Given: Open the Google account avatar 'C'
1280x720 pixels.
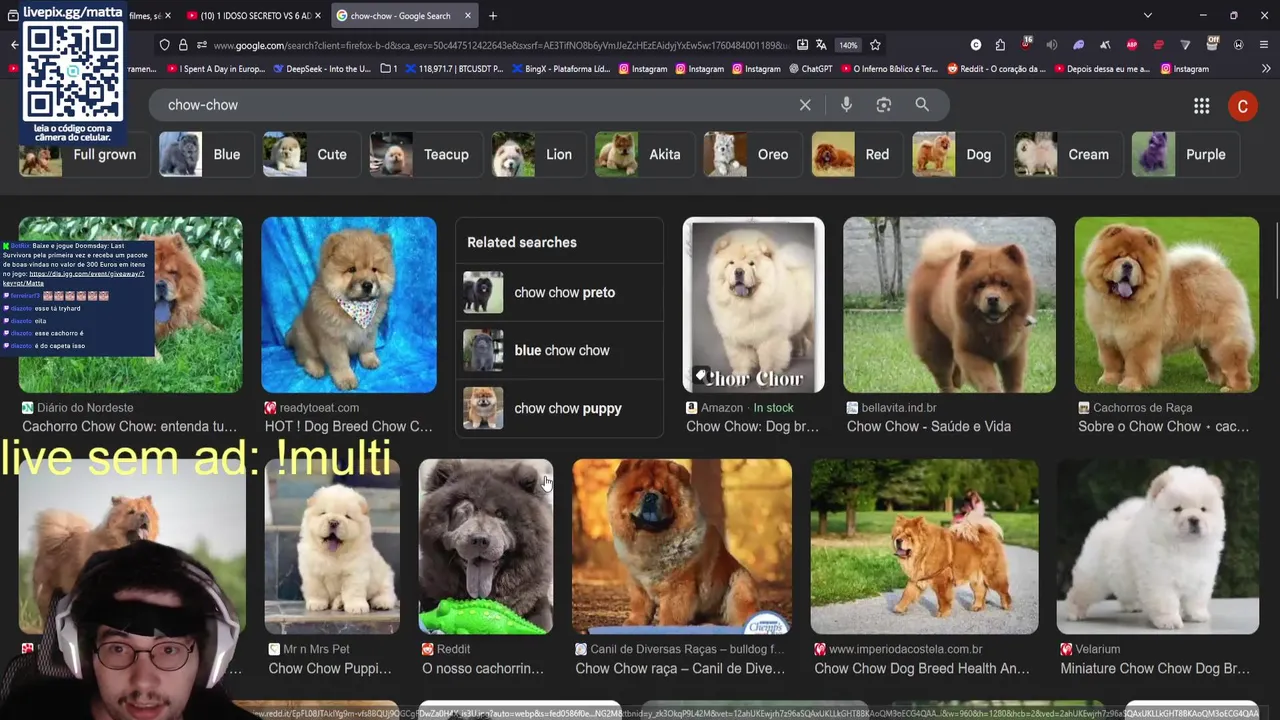Looking at the screenshot, I should point(1243,106).
